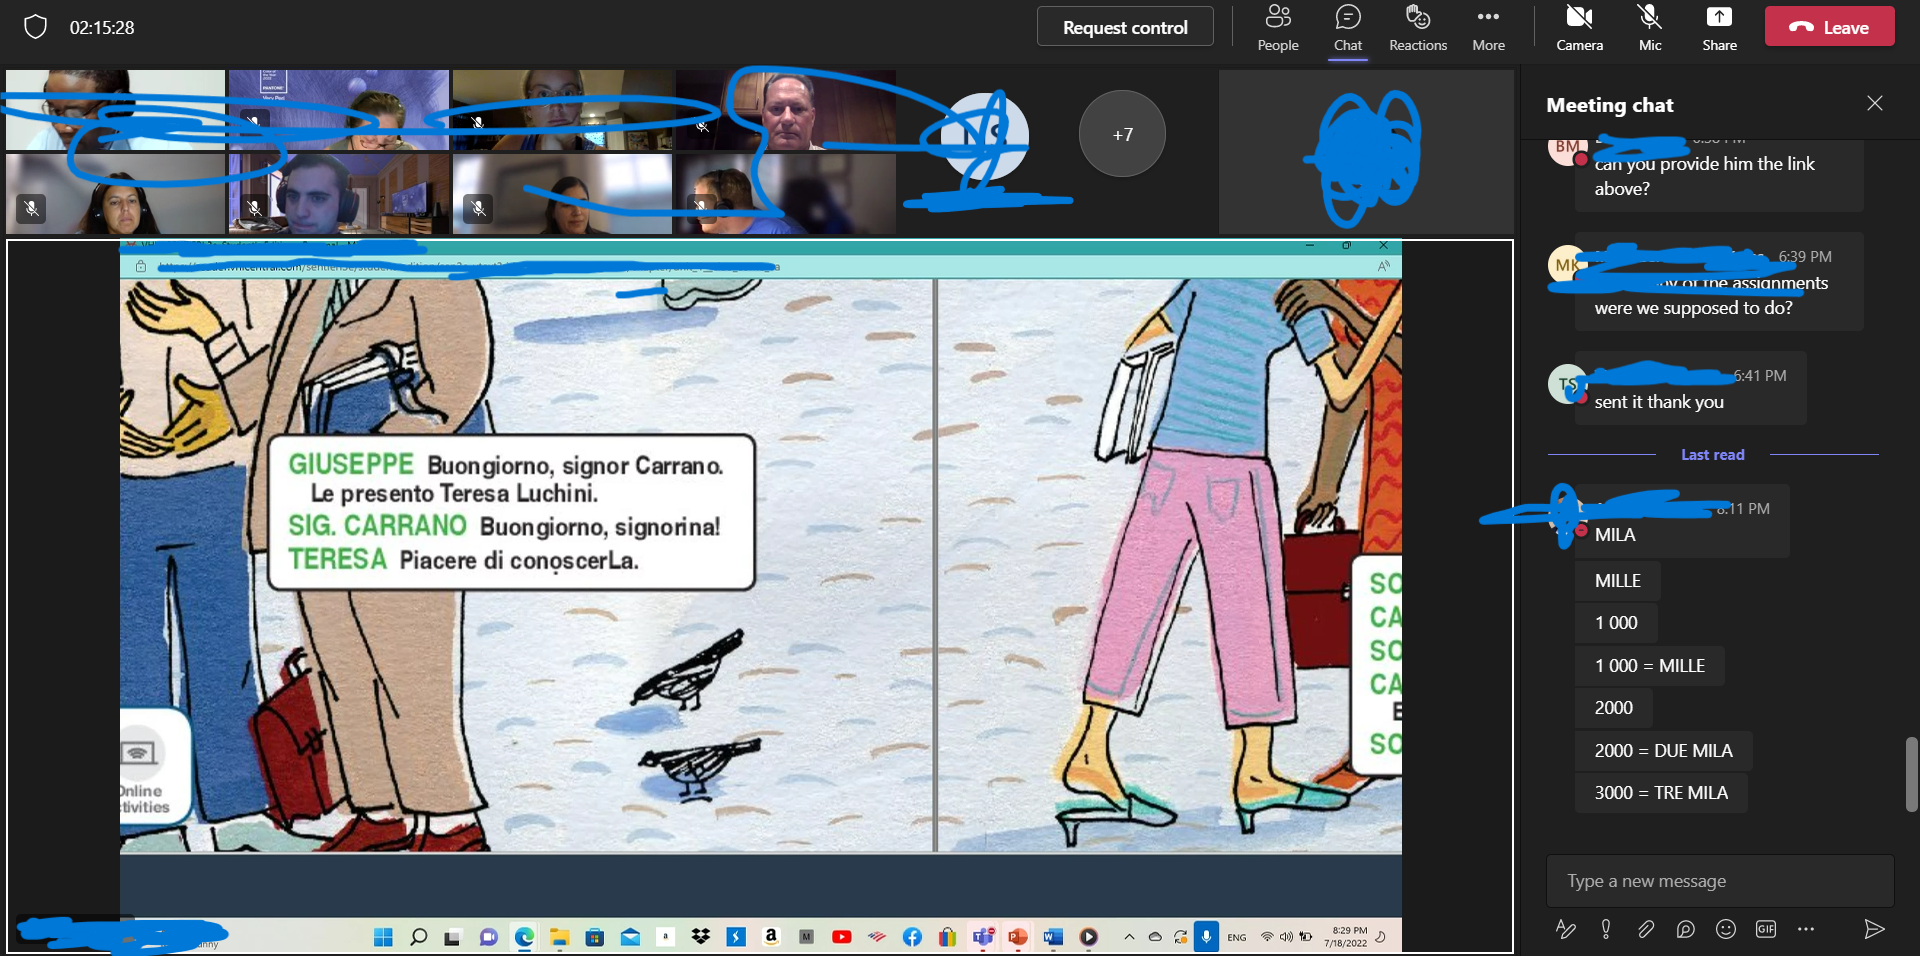The image size is (1920, 956).
Task: Click the Word icon in the shared taskbar
Action: pyautogui.click(x=1053, y=937)
